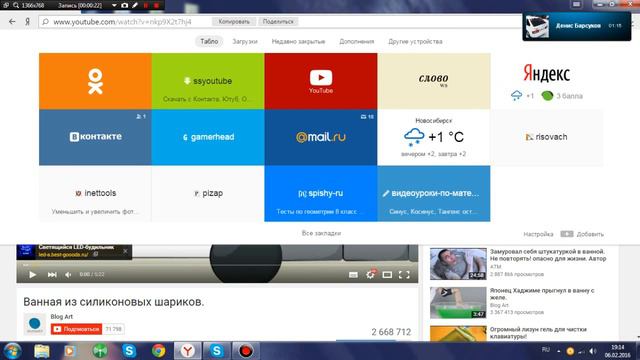The width and height of the screenshot is (640, 360).
Task: Click the Яндекс 'Я' home button
Action: [x=27, y=22]
